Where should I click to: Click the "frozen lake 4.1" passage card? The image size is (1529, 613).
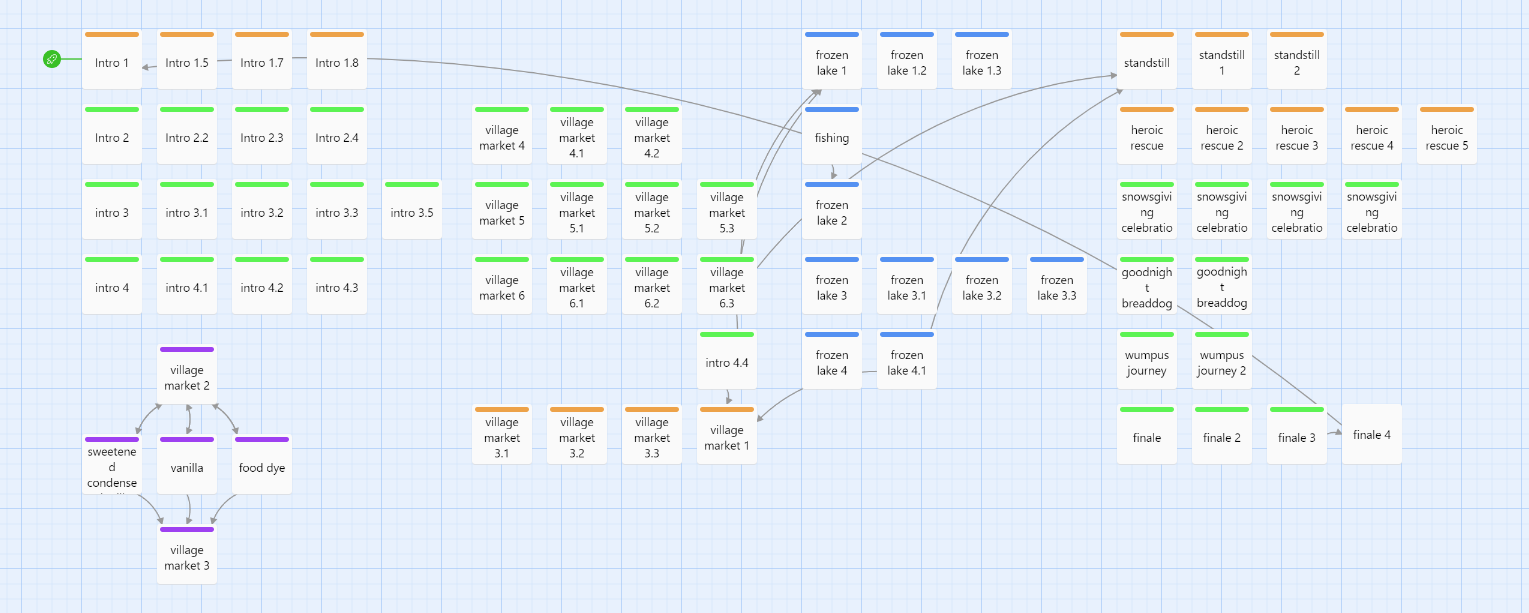point(907,360)
